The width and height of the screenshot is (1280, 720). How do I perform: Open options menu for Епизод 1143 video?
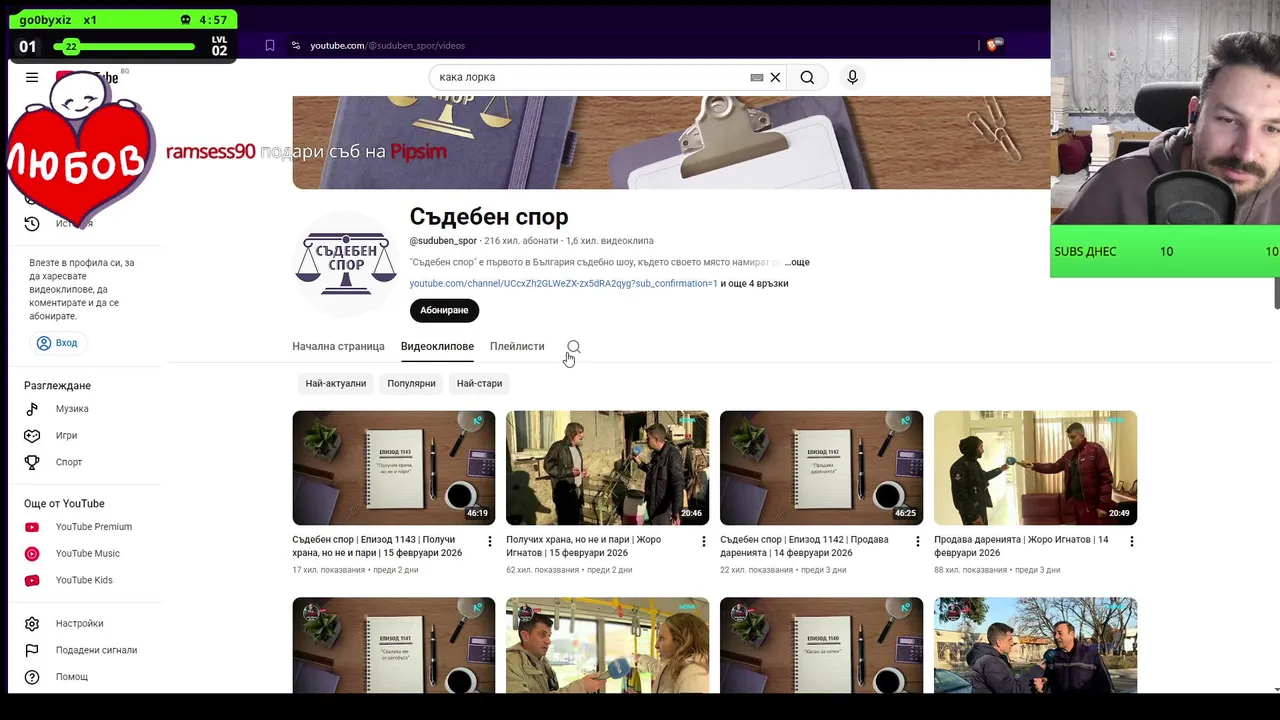tap(489, 541)
